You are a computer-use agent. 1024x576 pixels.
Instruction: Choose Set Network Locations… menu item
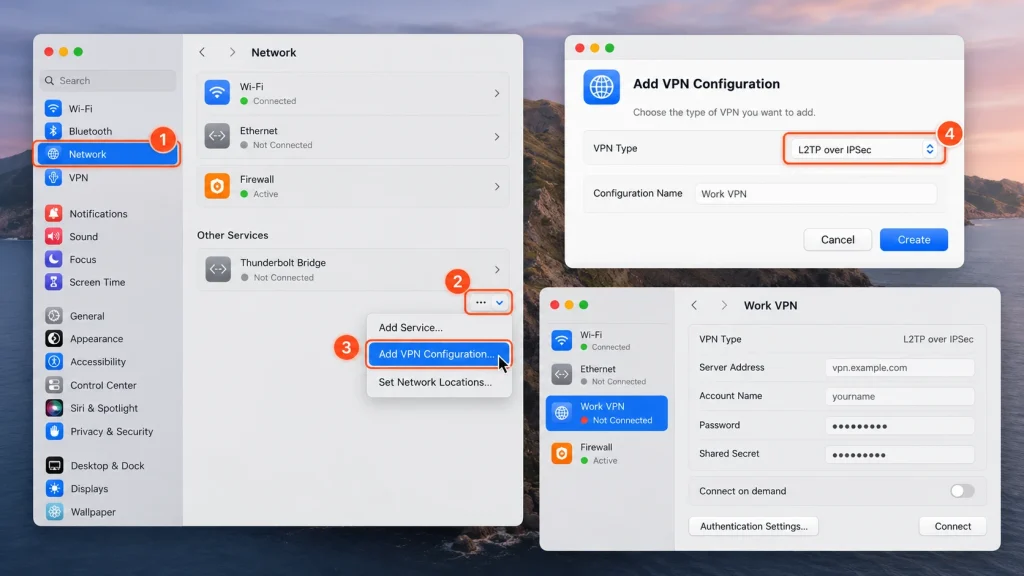point(439,382)
